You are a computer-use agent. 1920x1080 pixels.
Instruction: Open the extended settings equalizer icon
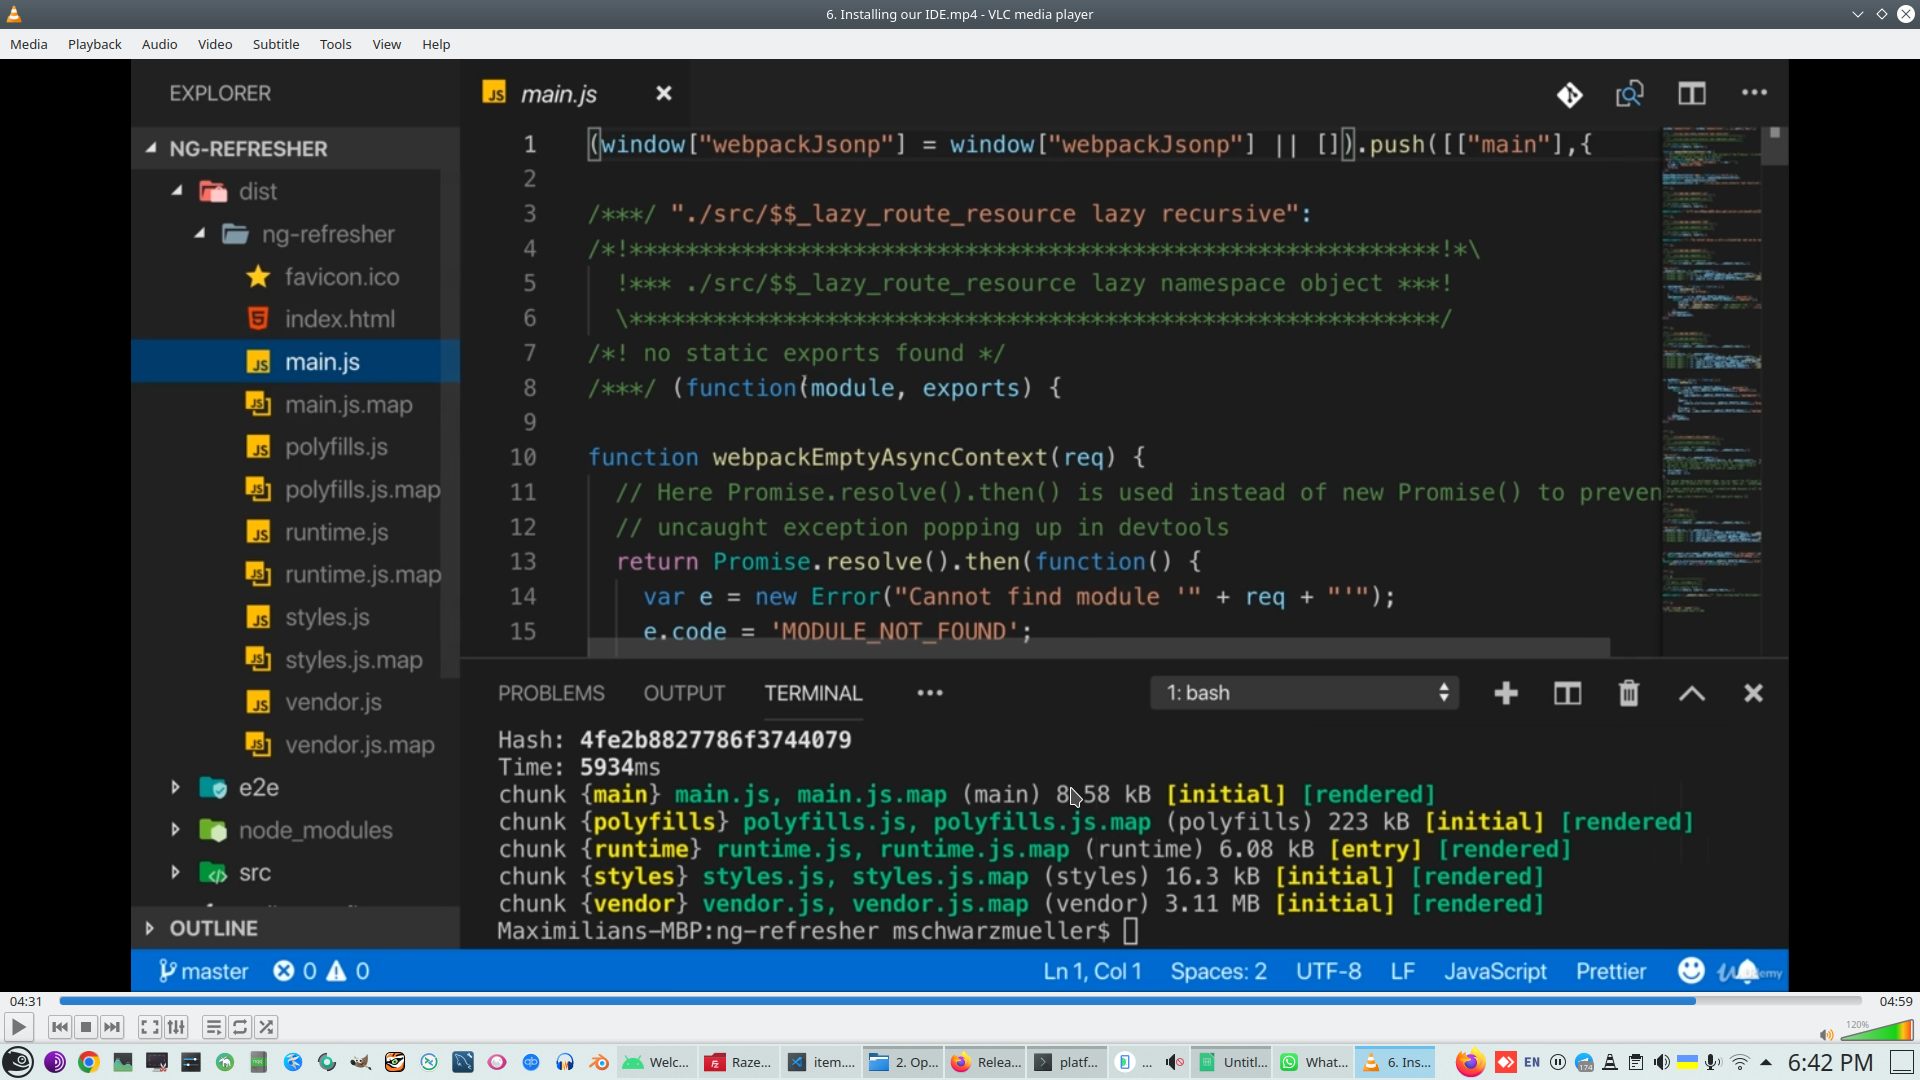coord(176,1027)
